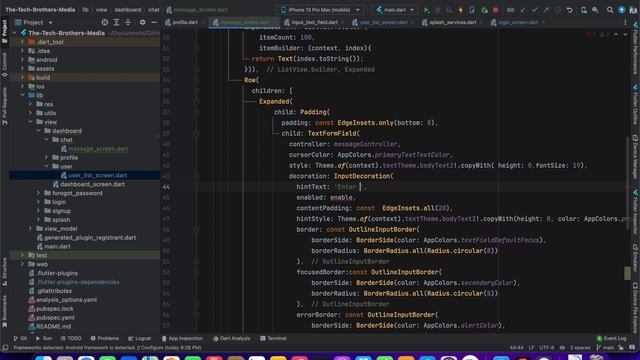Select main.dart in the project tree
This screenshot has height=360, width=640.
tap(57, 246)
